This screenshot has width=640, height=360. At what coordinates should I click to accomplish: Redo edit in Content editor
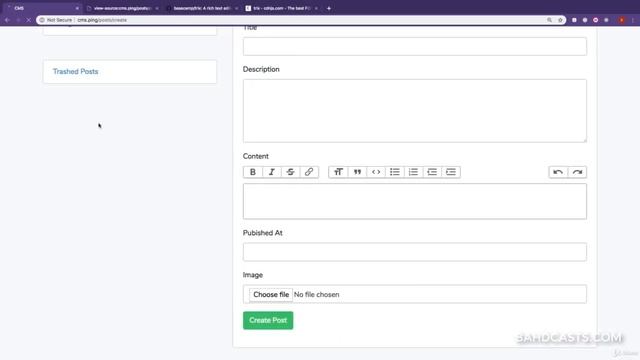coord(577,172)
